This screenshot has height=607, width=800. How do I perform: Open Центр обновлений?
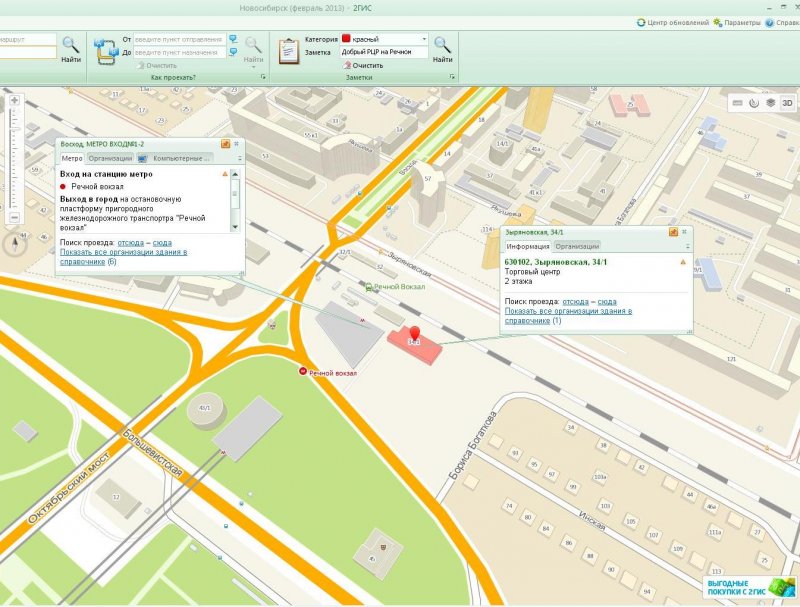[673, 22]
